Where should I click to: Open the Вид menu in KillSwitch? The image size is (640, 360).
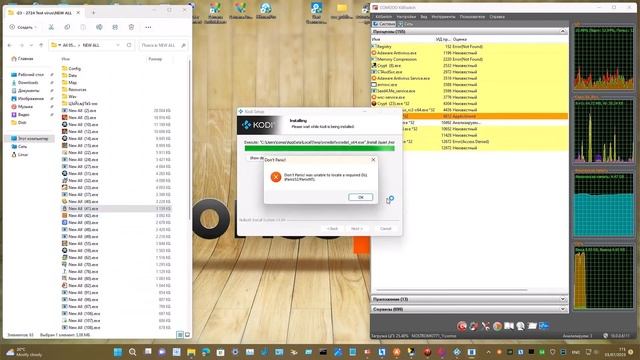point(424,17)
